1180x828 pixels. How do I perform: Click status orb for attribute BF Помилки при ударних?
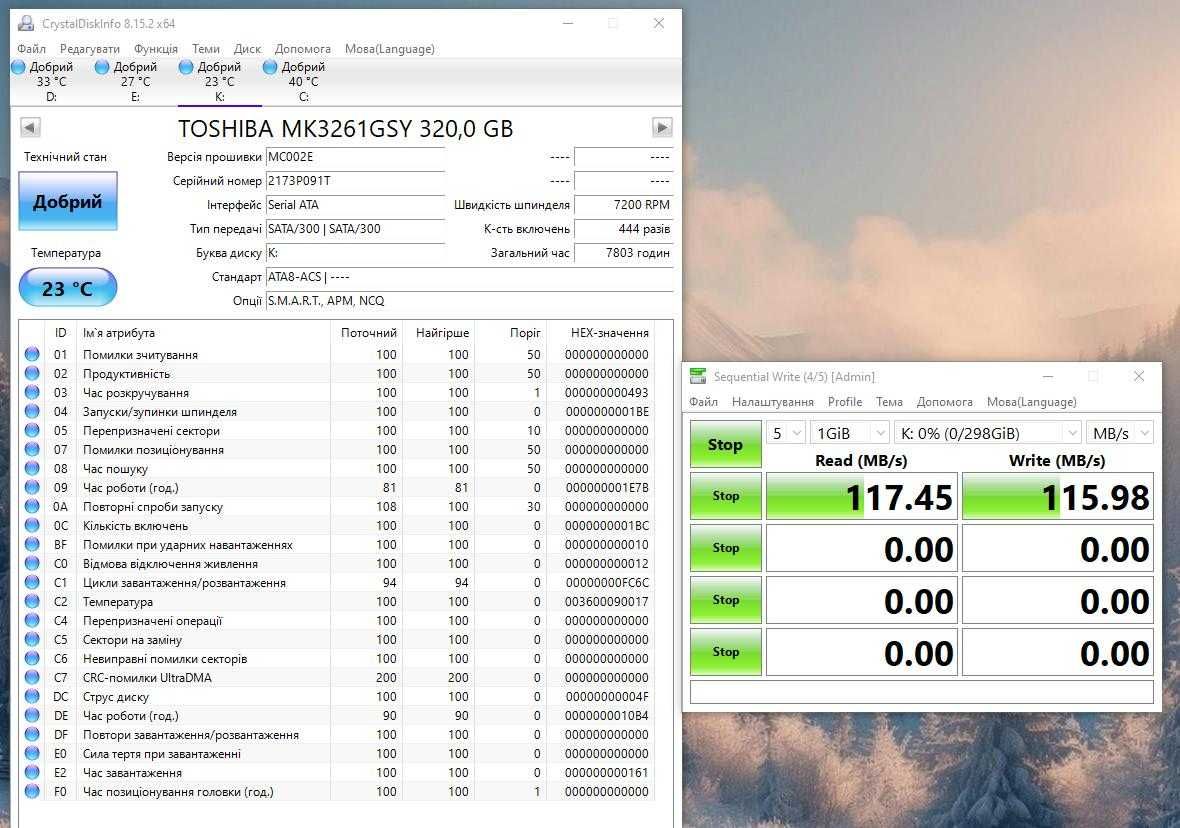32,544
